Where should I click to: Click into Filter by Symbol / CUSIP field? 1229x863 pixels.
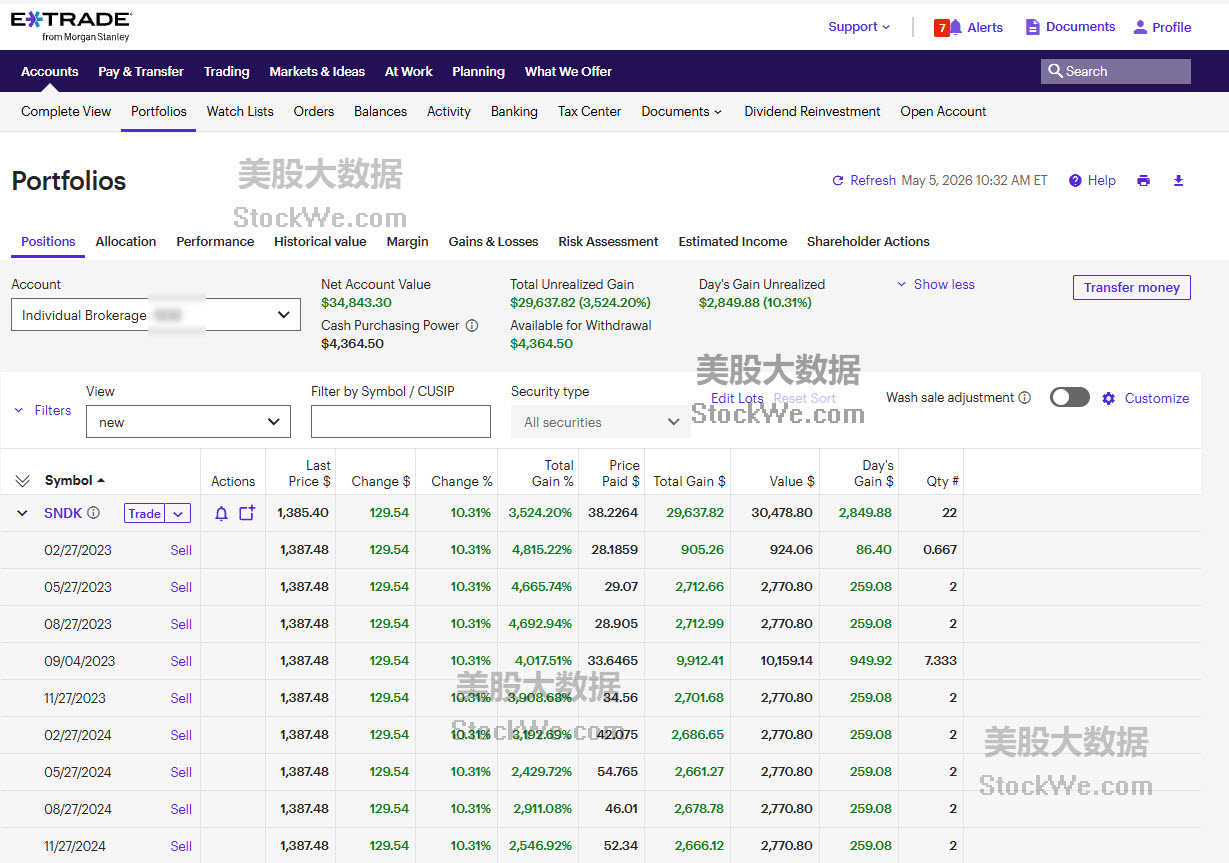(x=401, y=422)
